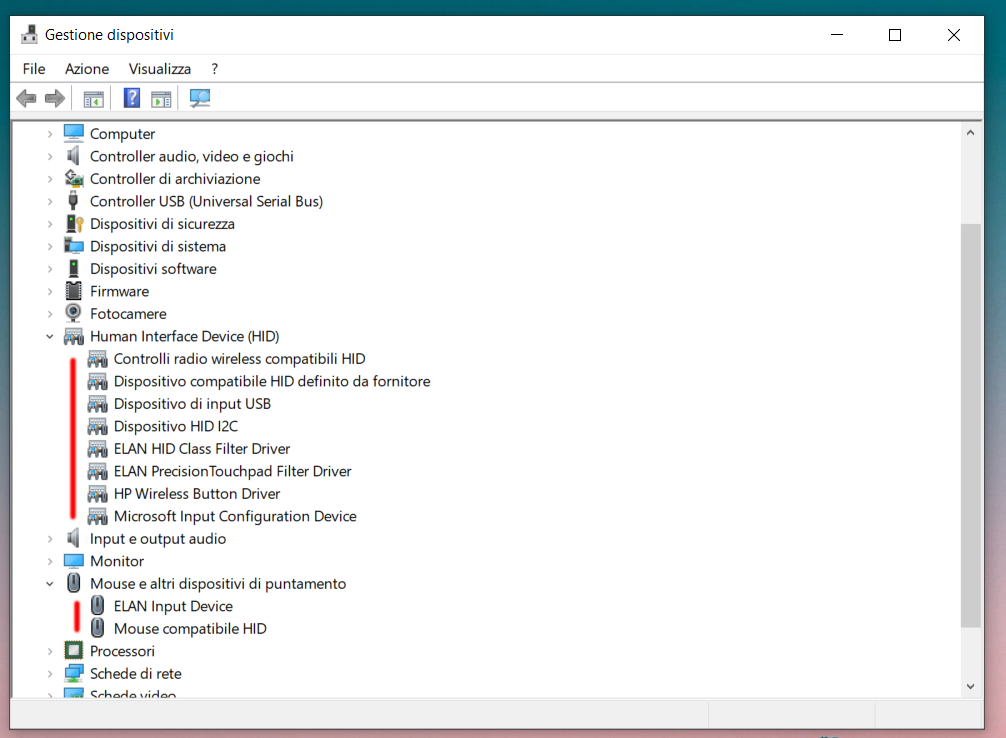
Task: Expand the Schede di rete node
Action: click(x=50, y=674)
